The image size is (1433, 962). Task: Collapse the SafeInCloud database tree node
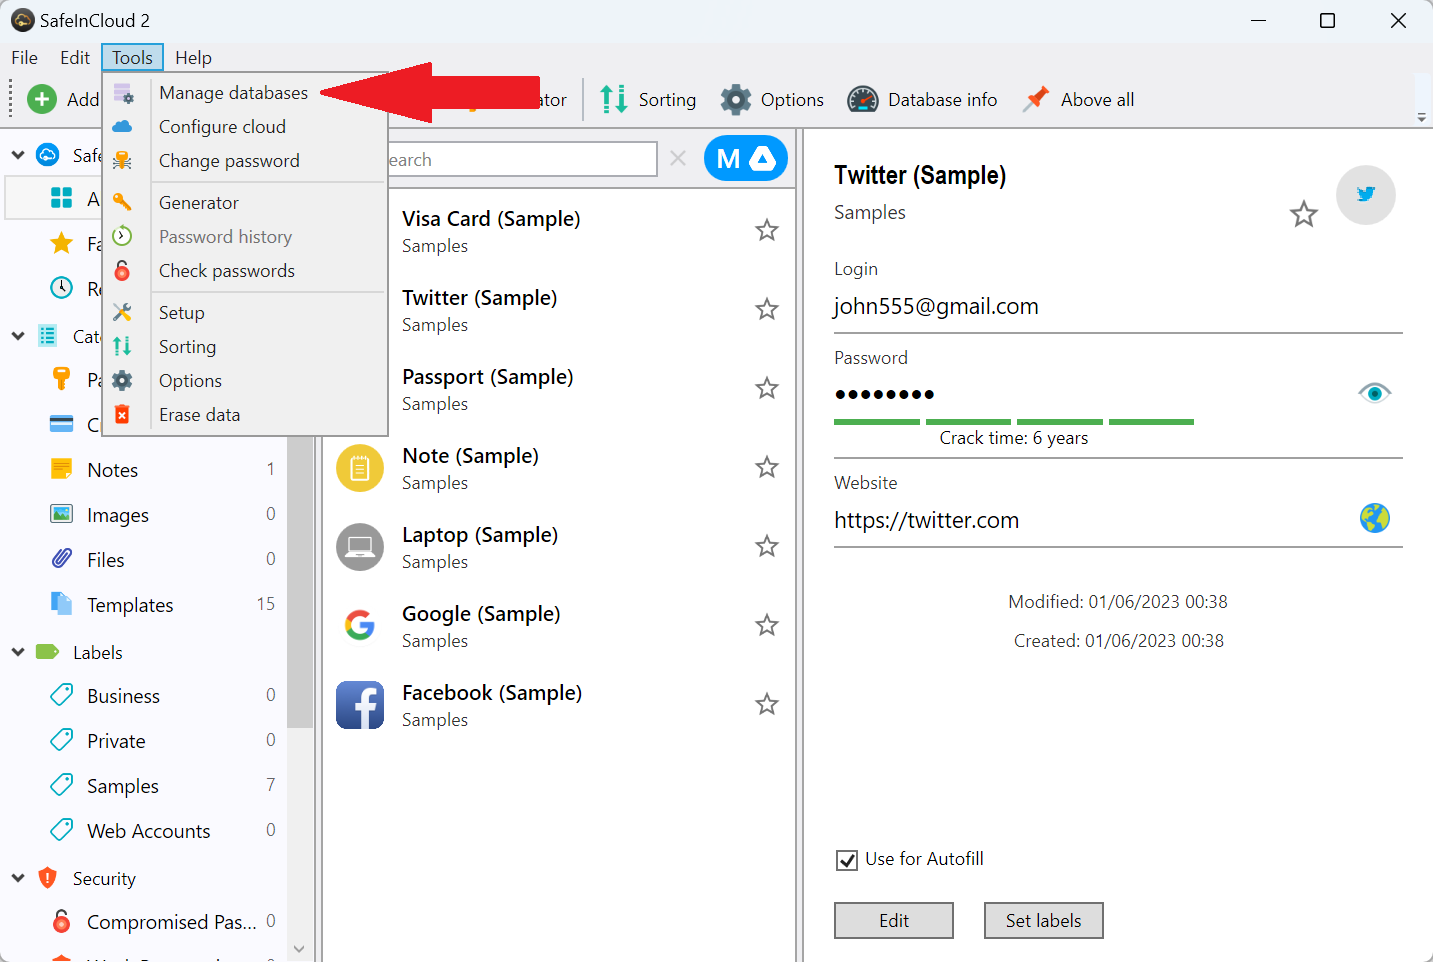click(x=18, y=155)
